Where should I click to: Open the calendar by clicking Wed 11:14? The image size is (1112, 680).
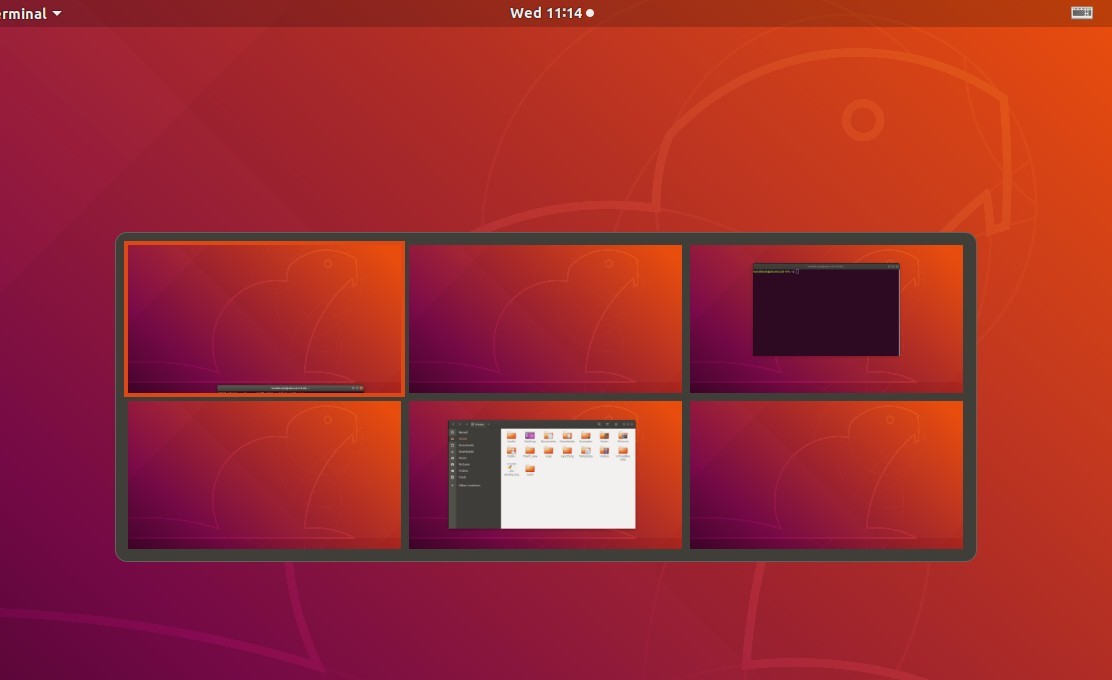click(550, 13)
